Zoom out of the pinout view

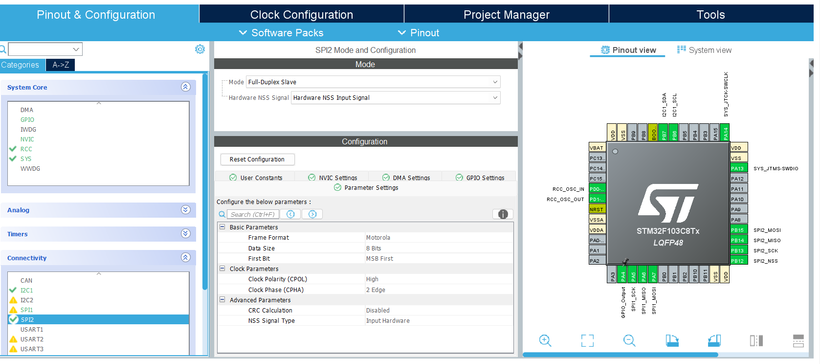coord(629,341)
